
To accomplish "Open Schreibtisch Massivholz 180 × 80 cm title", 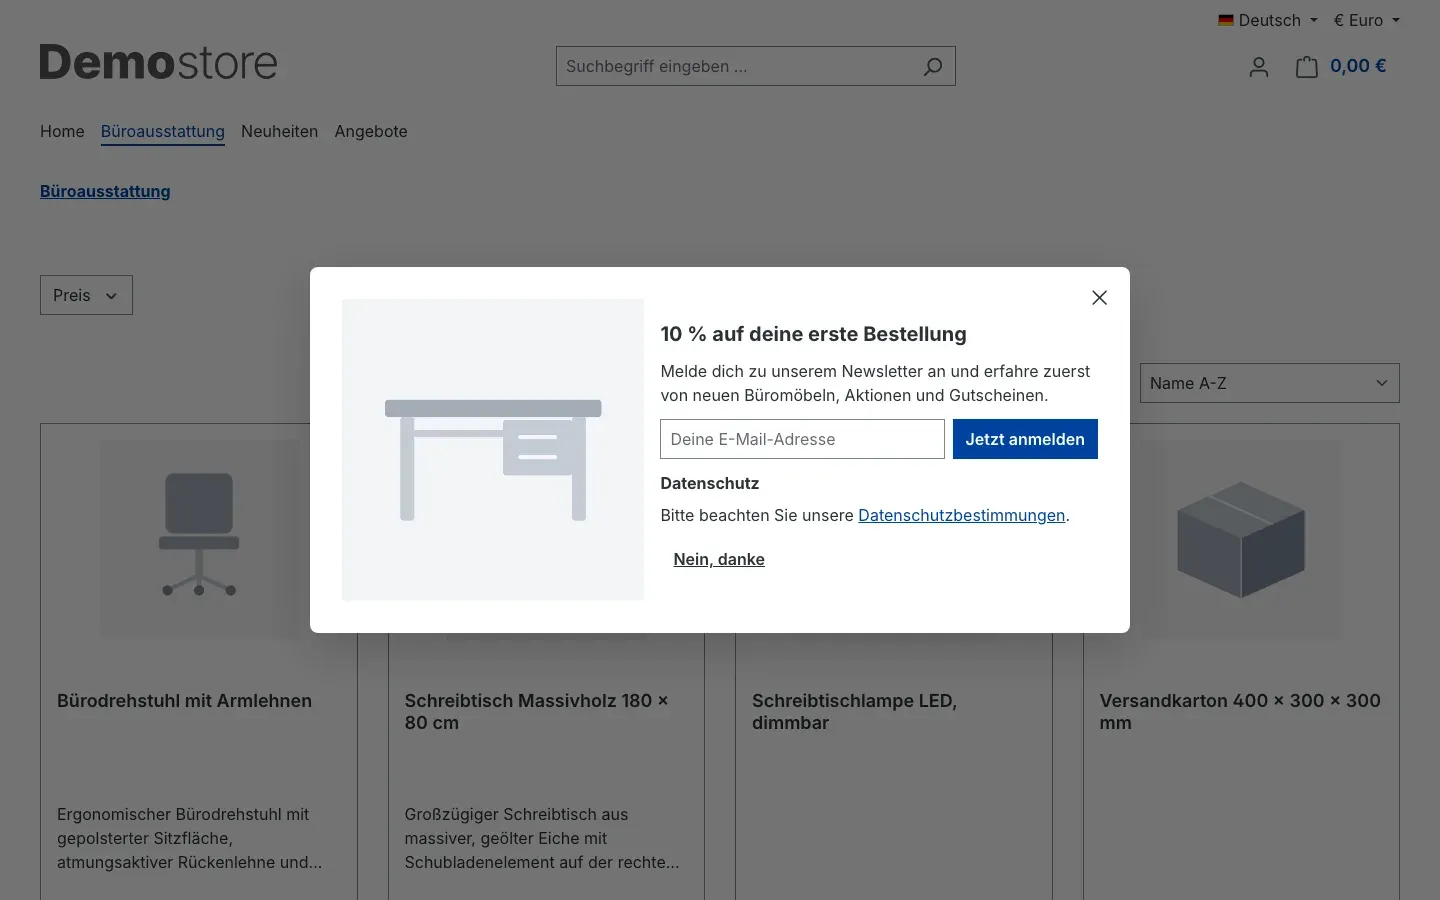I will pos(536,712).
